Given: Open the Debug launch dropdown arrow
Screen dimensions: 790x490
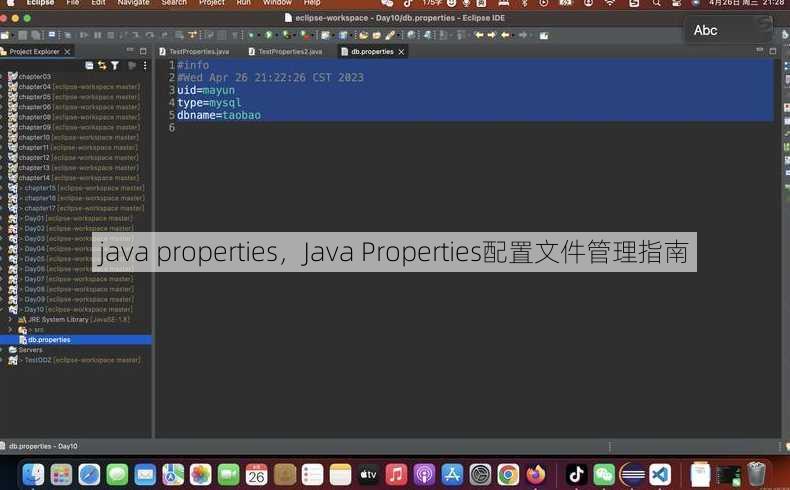Looking at the screenshot, I should tap(258, 35).
